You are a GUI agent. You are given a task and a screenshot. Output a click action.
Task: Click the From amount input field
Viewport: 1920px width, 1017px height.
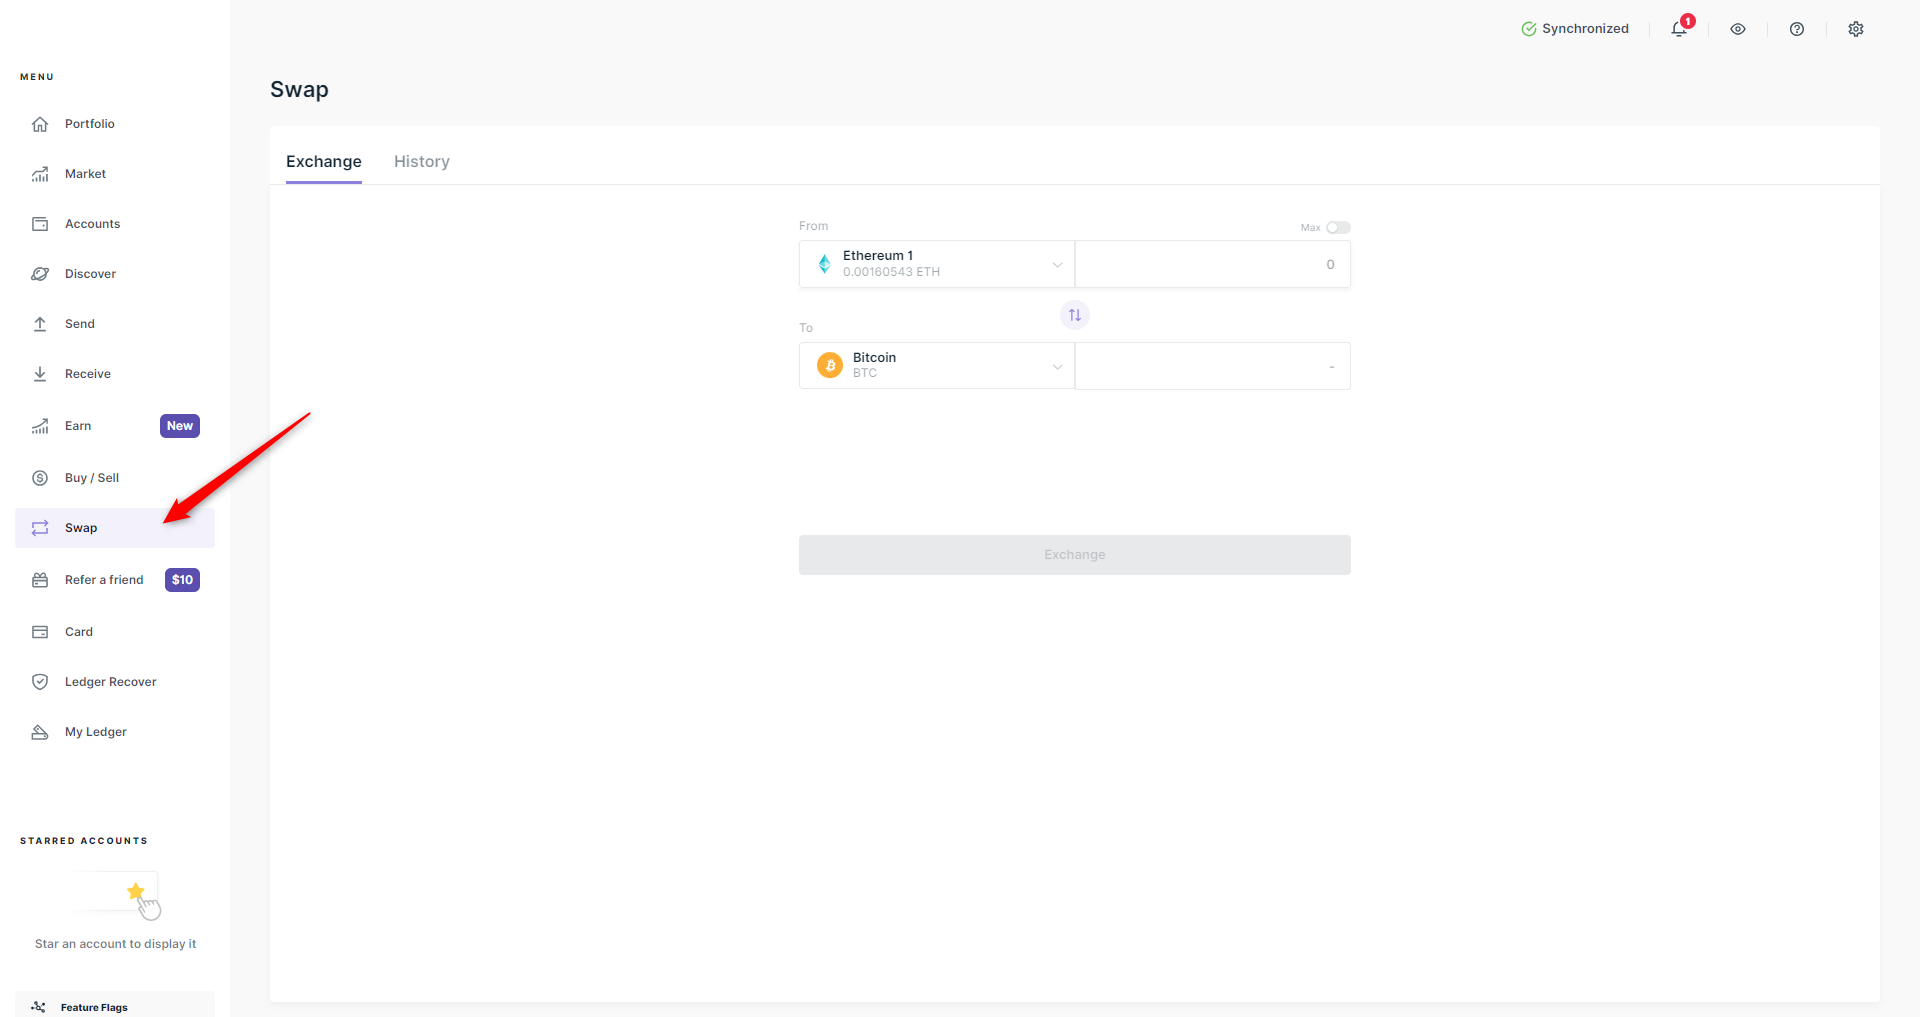pos(1212,264)
